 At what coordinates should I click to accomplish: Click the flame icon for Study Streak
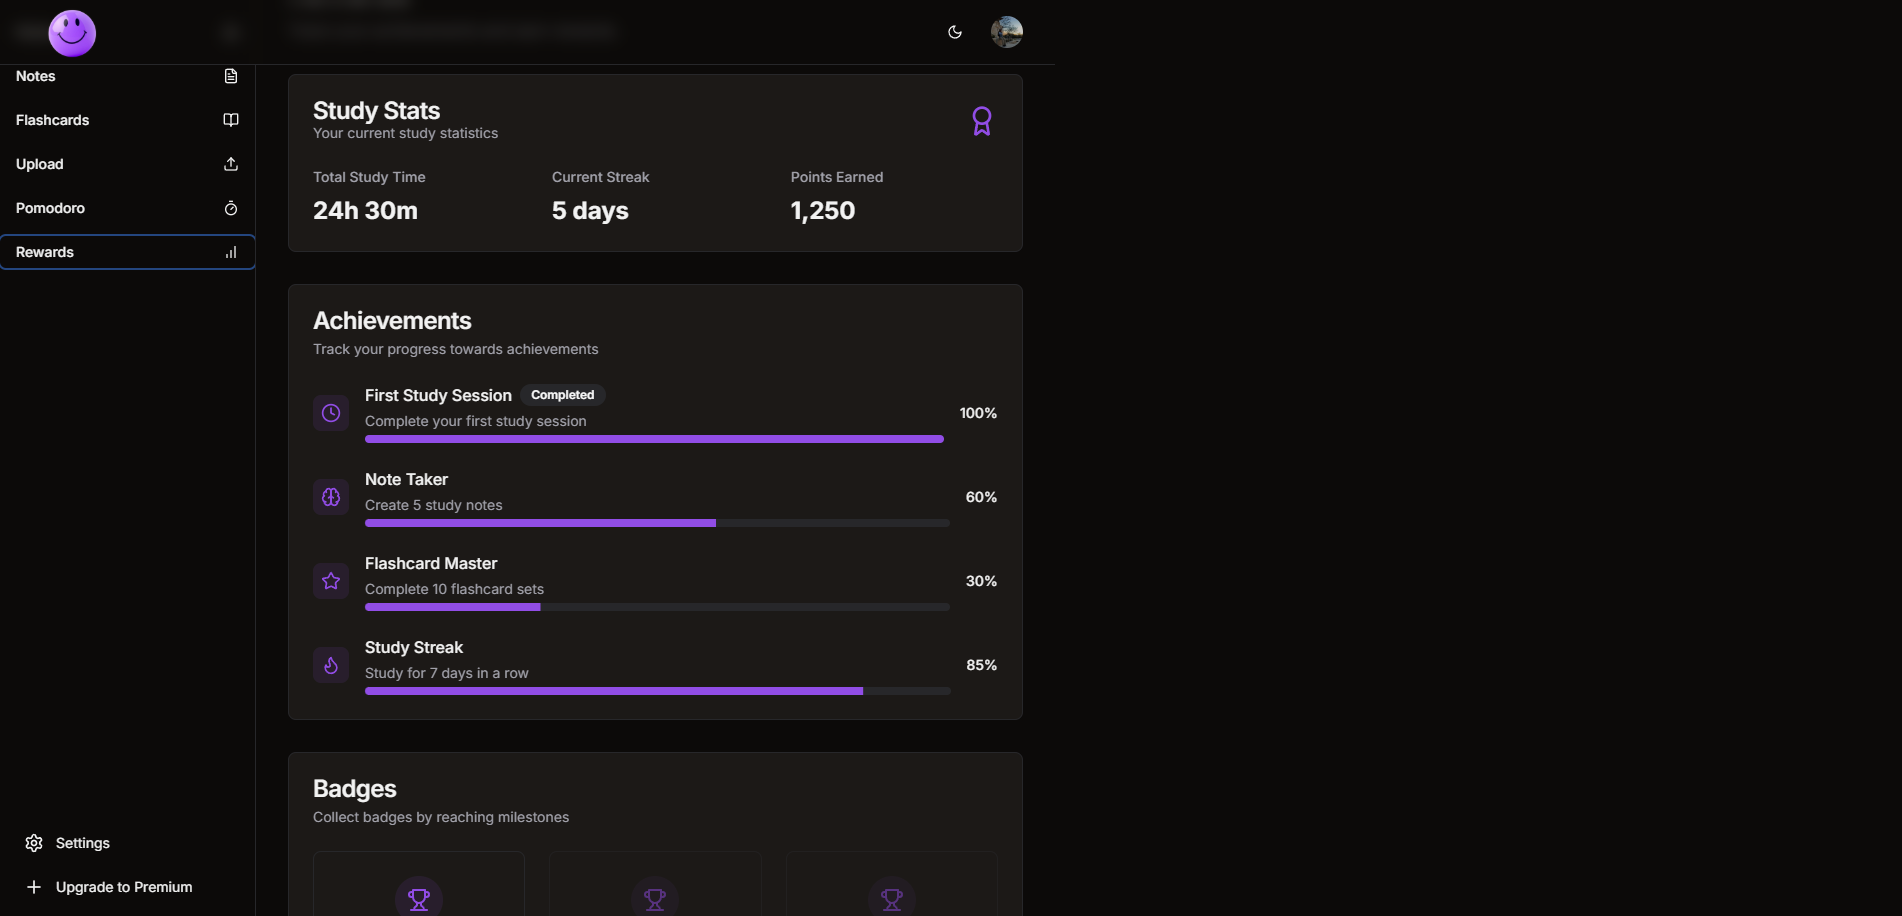[x=331, y=665]
